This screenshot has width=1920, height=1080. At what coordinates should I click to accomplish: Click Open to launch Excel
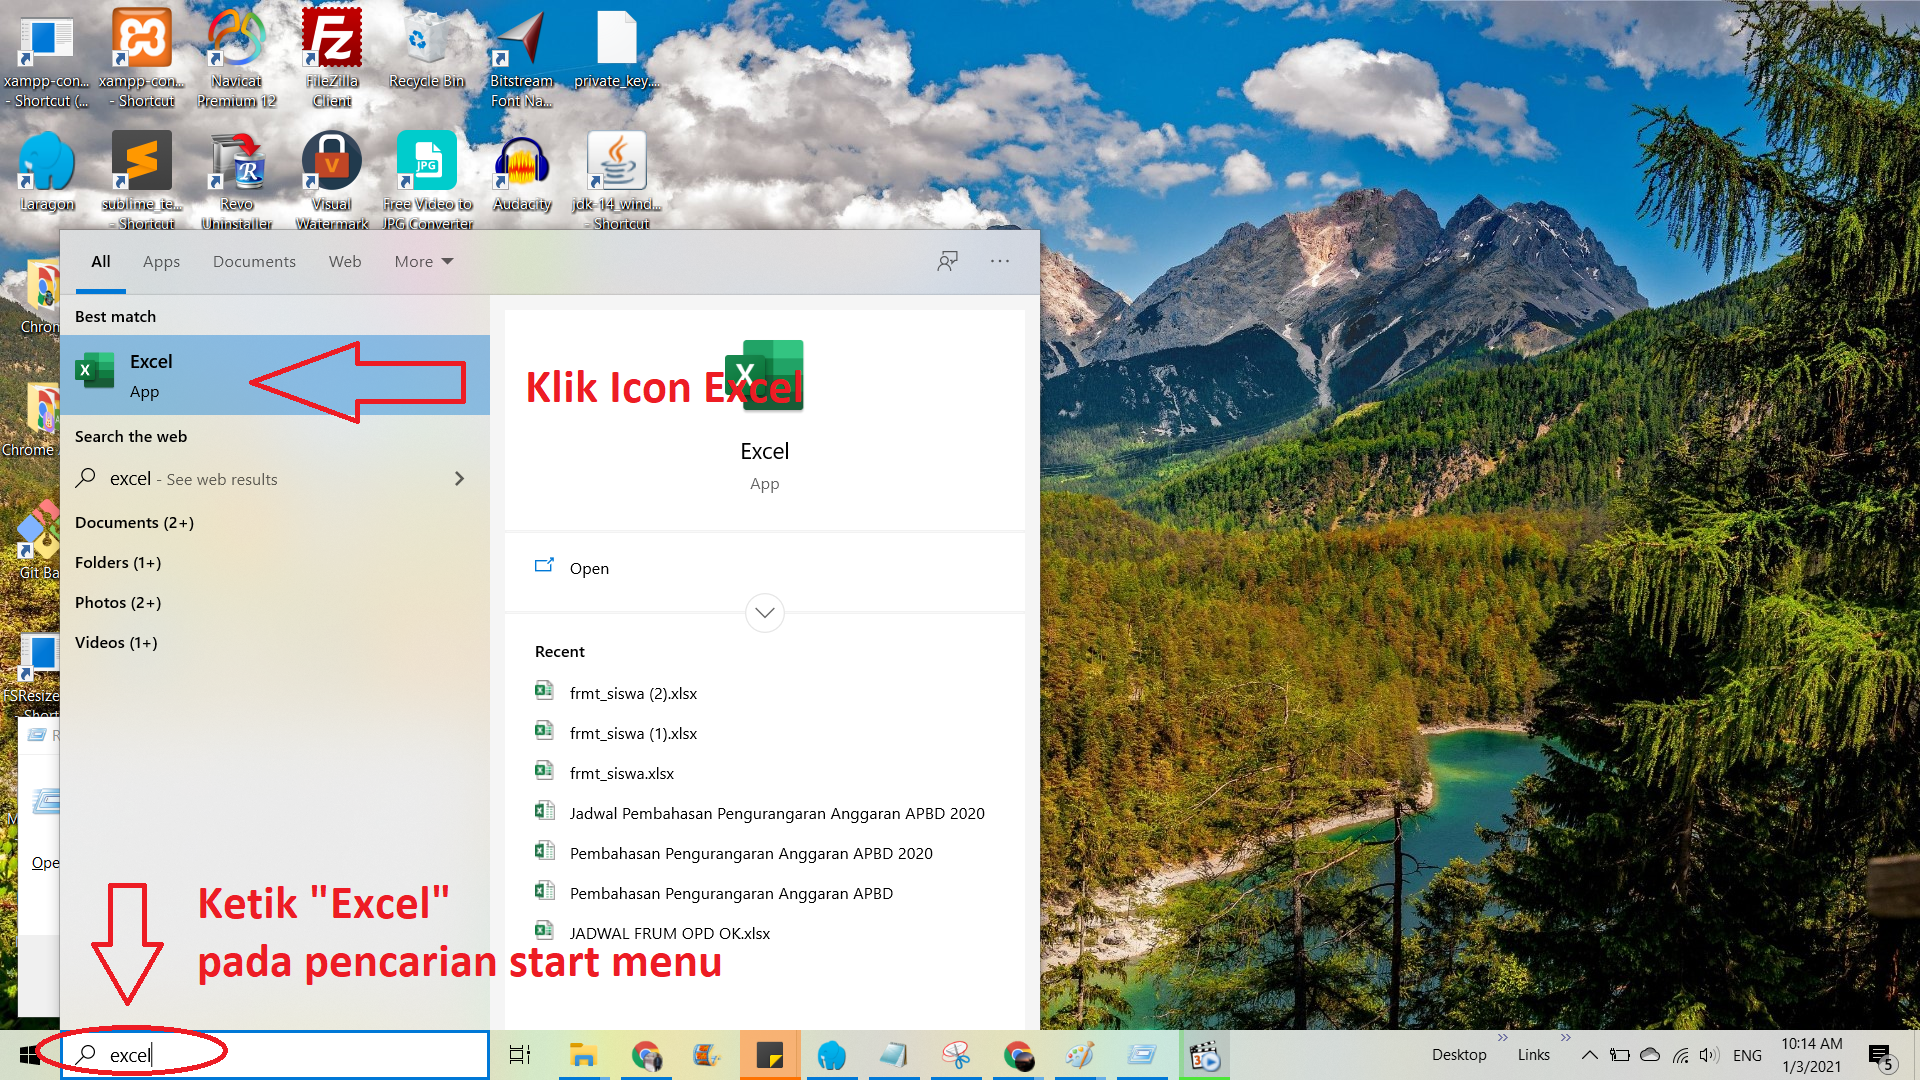[x=589, y=568]
